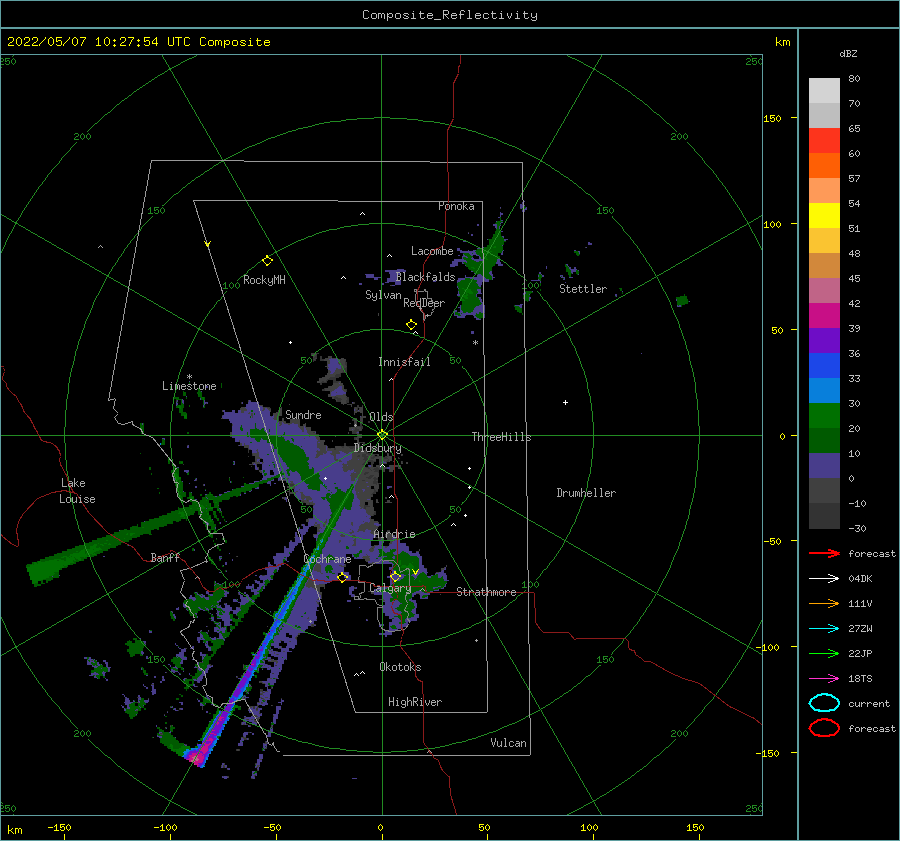
Task: Click the red 'forecast' ellipse legend icon
Action: [x=824, y=728]
